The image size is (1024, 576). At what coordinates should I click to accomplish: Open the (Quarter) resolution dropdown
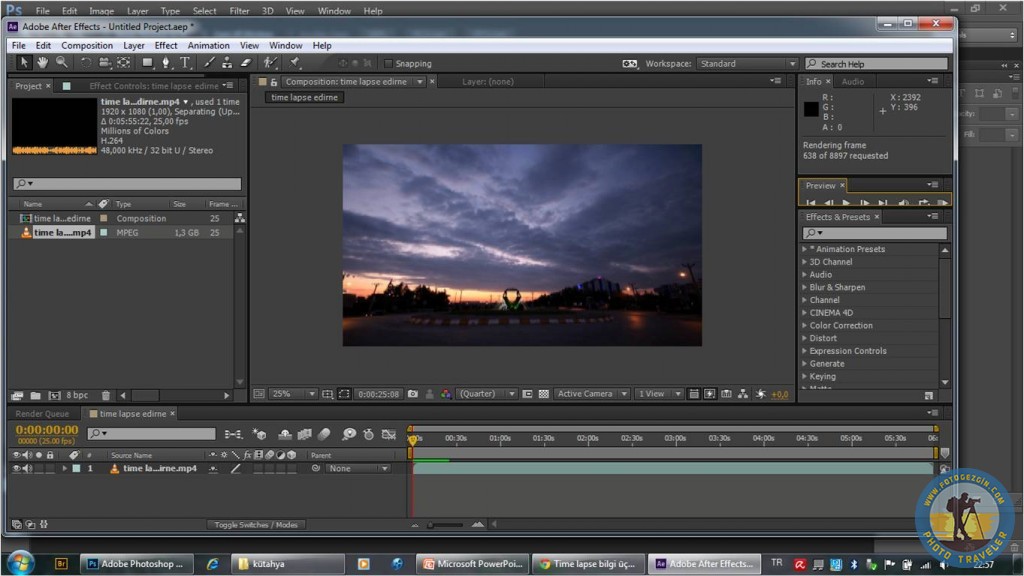(x=487, y=394)
